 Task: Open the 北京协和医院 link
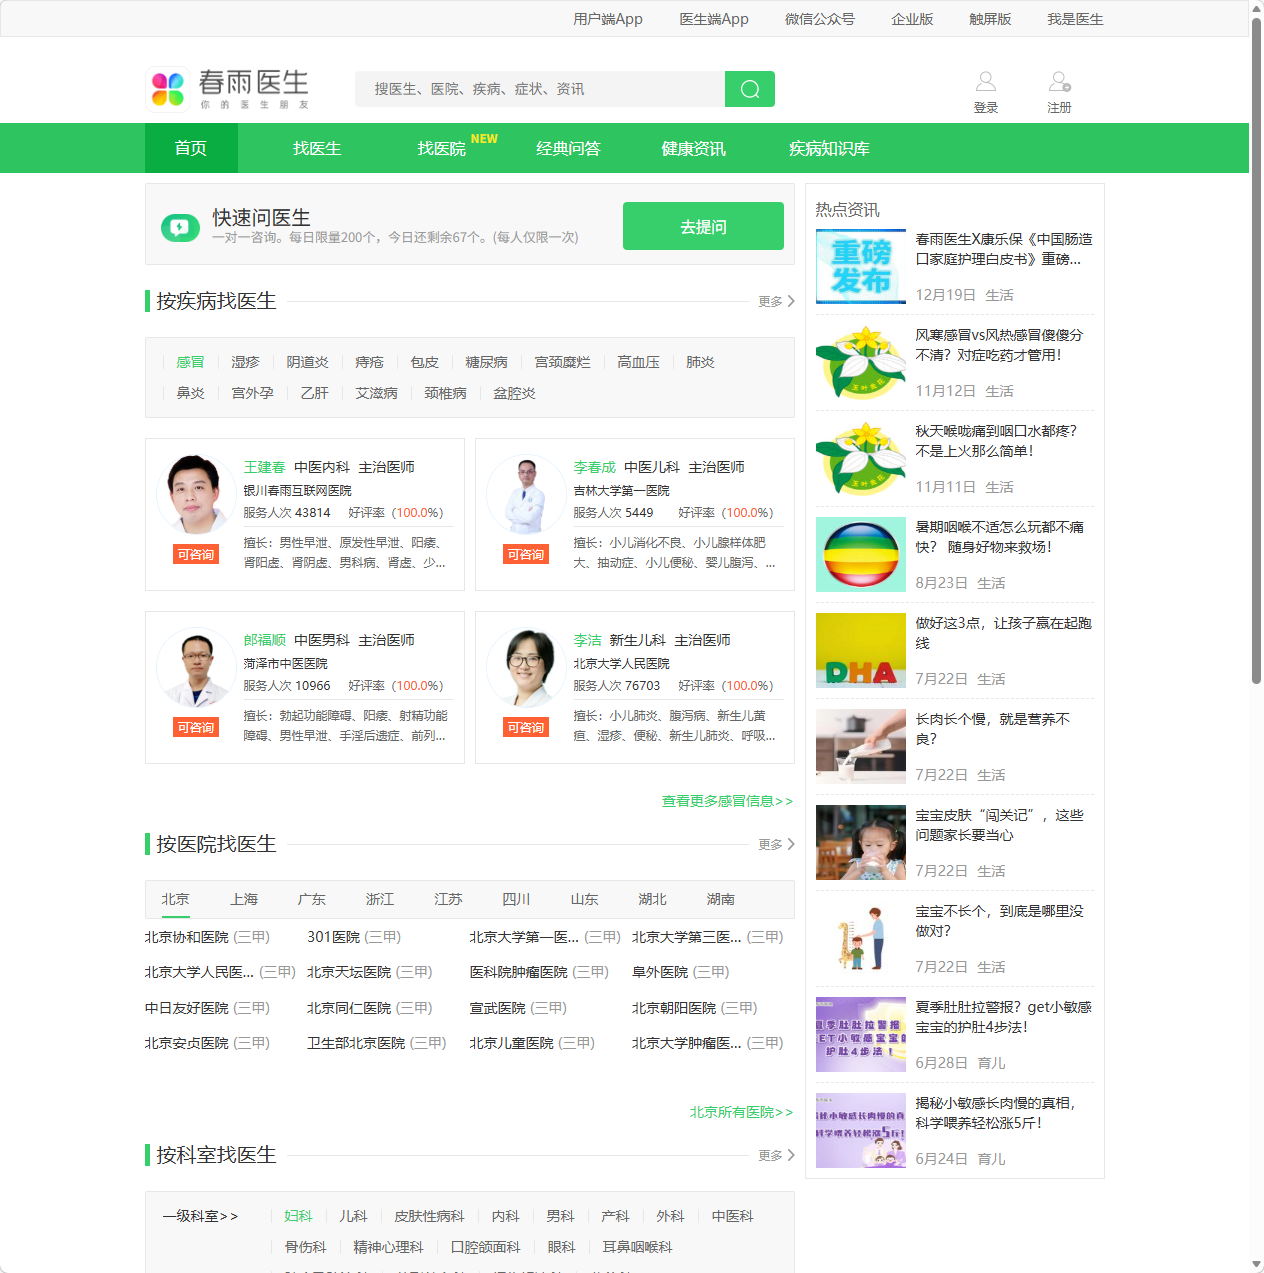[x=183, y=937]
